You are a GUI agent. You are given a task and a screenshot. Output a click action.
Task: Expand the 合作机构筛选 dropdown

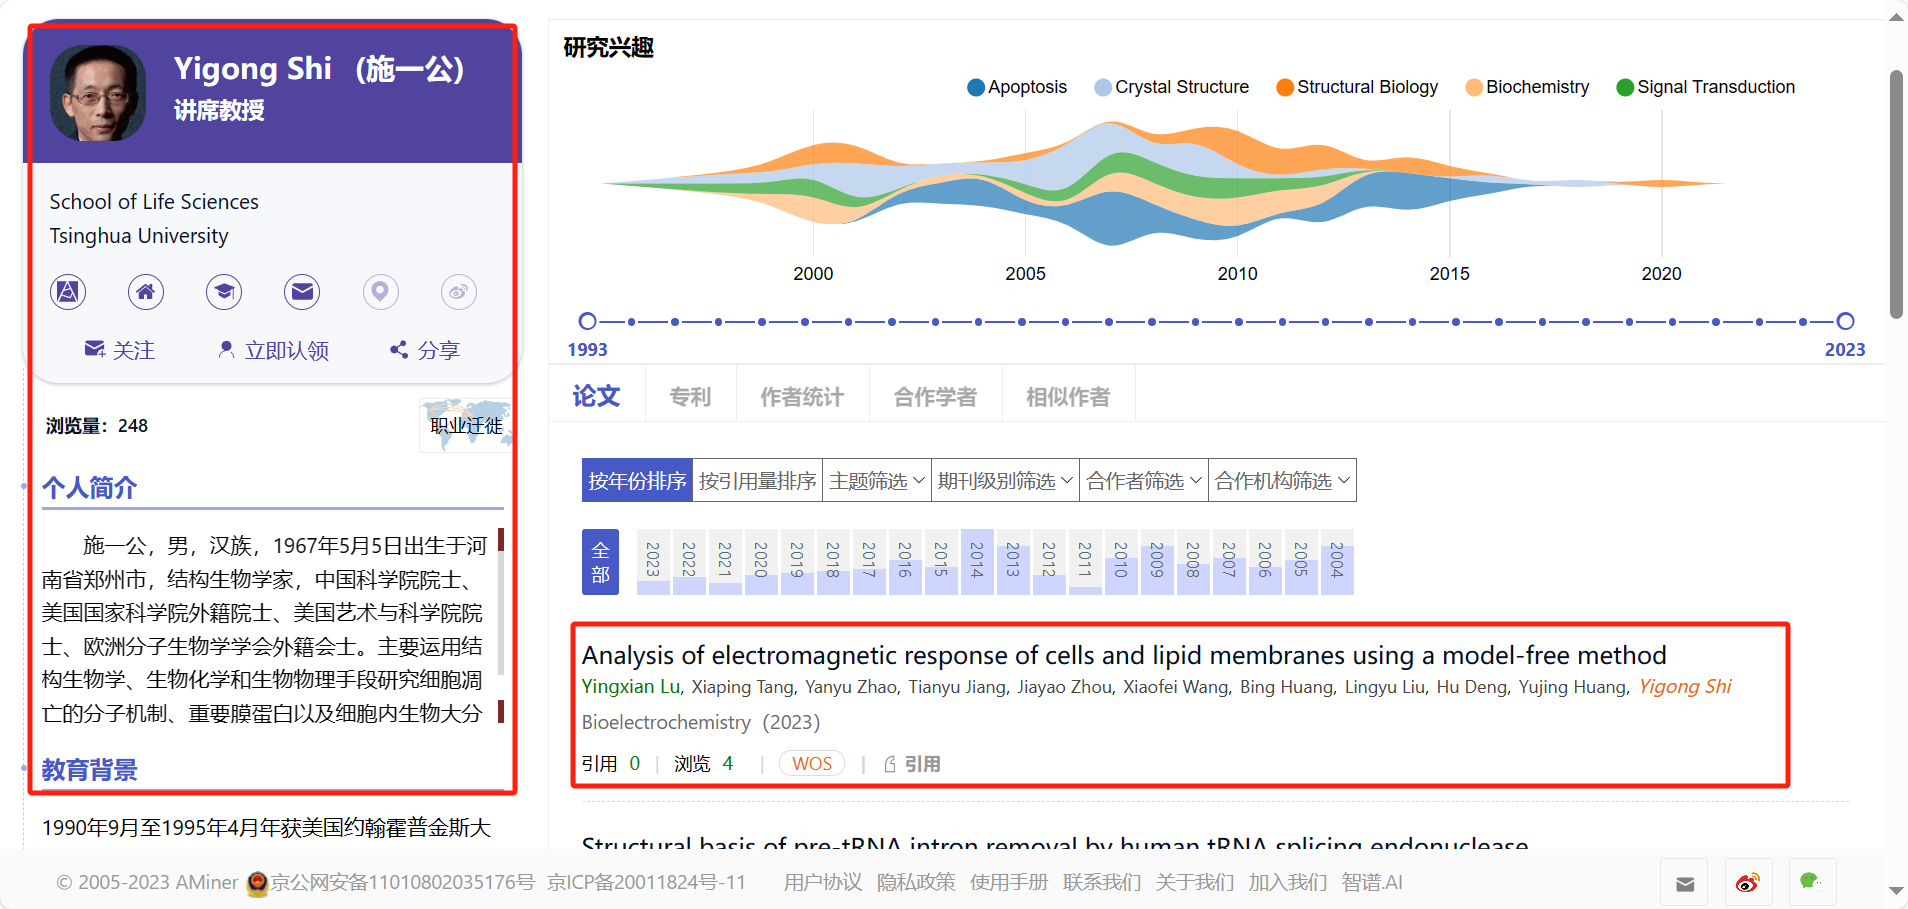click(x=1282, y=481)
